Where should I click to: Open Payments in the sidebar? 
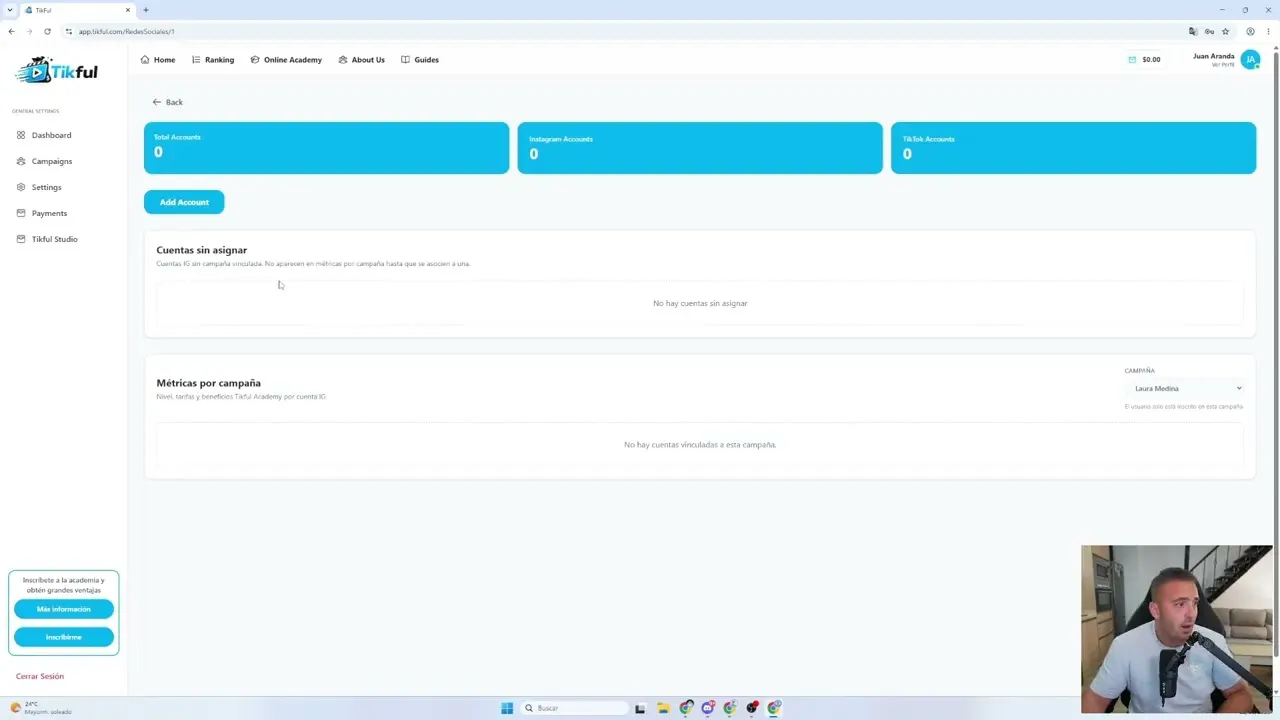pos(42,213)
